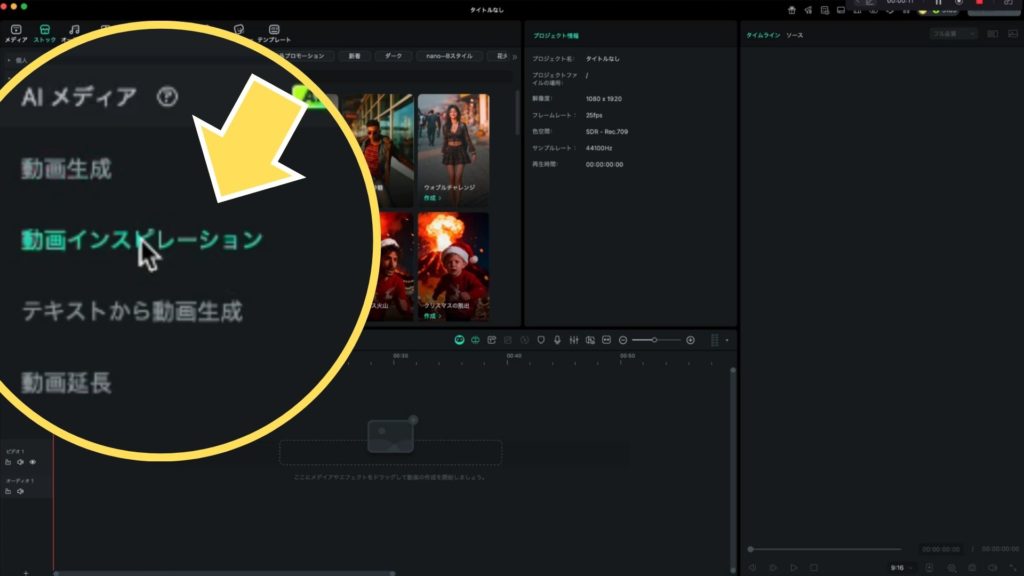Select 動画インスピレーション in AI media list
The width and height of the screenshot is (1024, 576).
point(141,240)
